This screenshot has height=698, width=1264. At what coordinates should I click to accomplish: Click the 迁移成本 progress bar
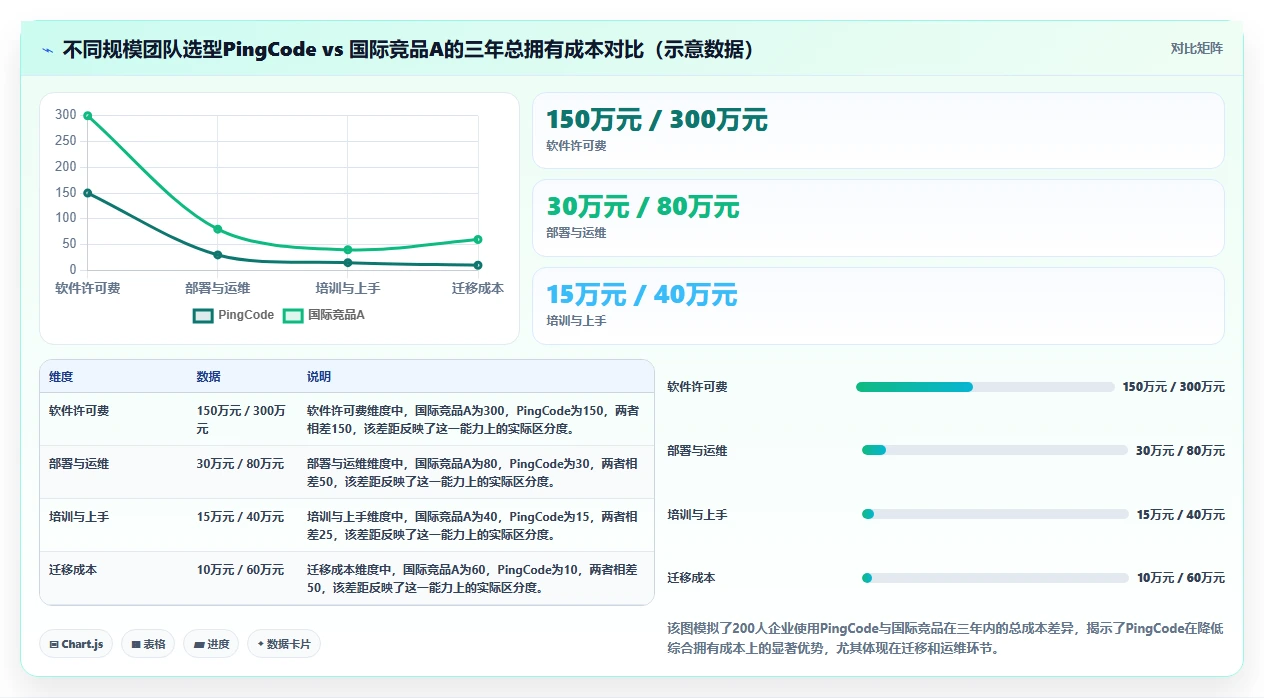pos(995,578)
